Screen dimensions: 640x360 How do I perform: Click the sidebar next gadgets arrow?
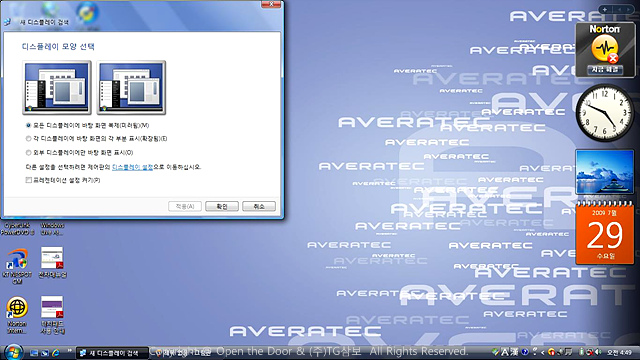[x=629, y=9]
